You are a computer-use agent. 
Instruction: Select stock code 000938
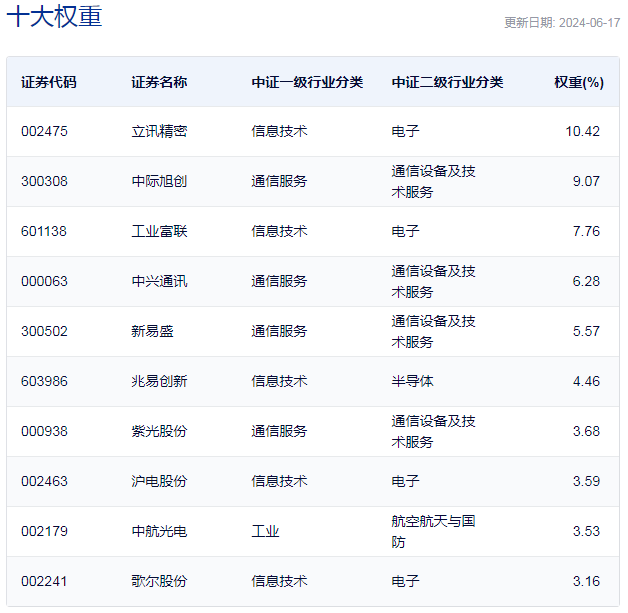44,432
